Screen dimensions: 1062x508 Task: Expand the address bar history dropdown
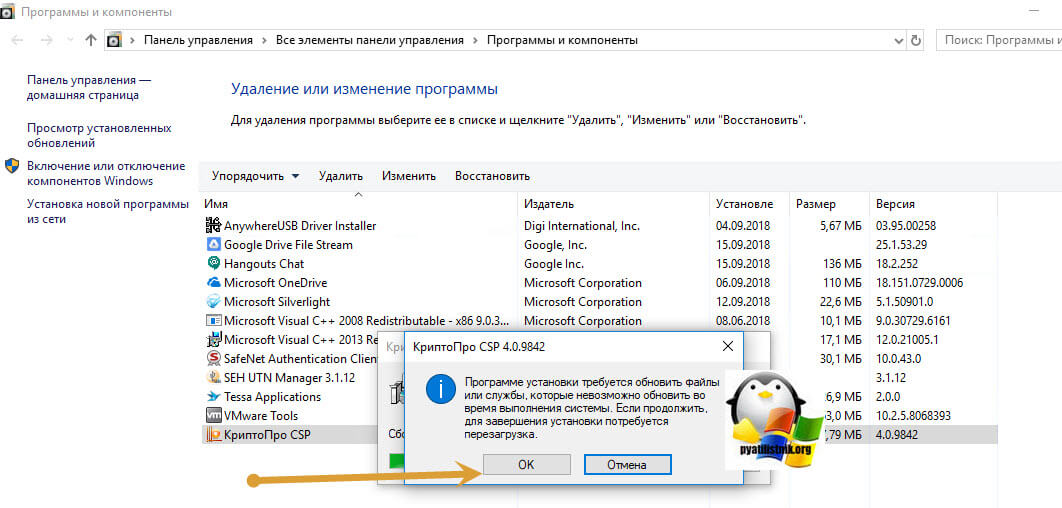click(897, 41)
